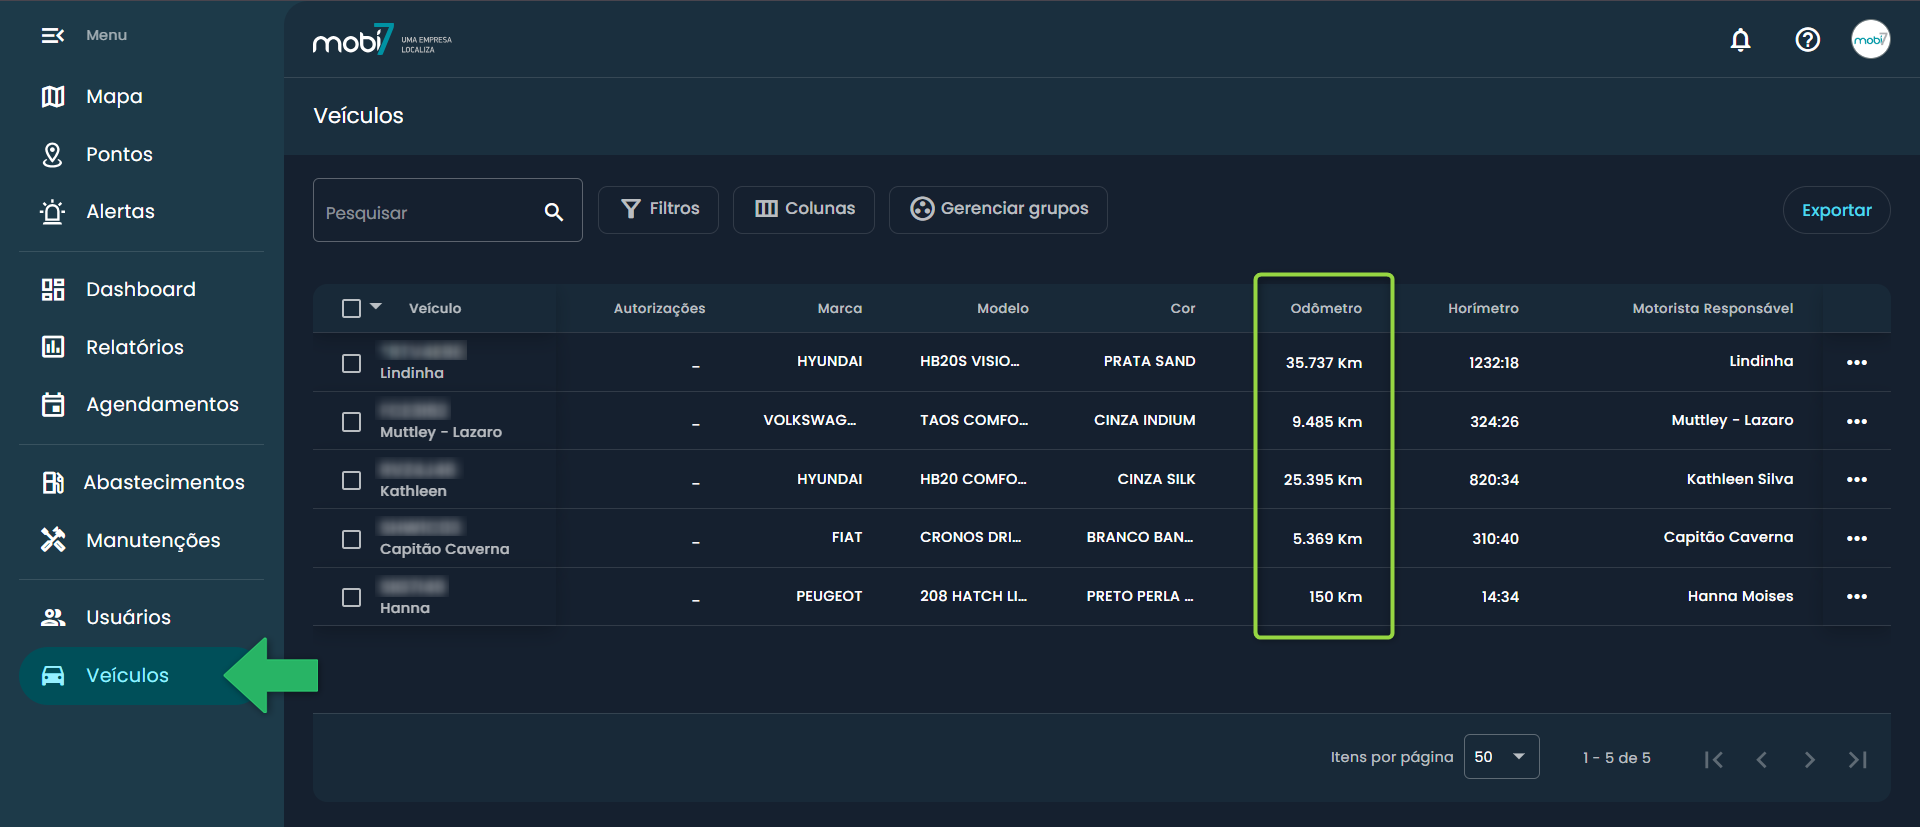This screenshot has height=827, width=1920.
Task: Check the Capitão Caverna row checkbox
Action: point(351,539)
